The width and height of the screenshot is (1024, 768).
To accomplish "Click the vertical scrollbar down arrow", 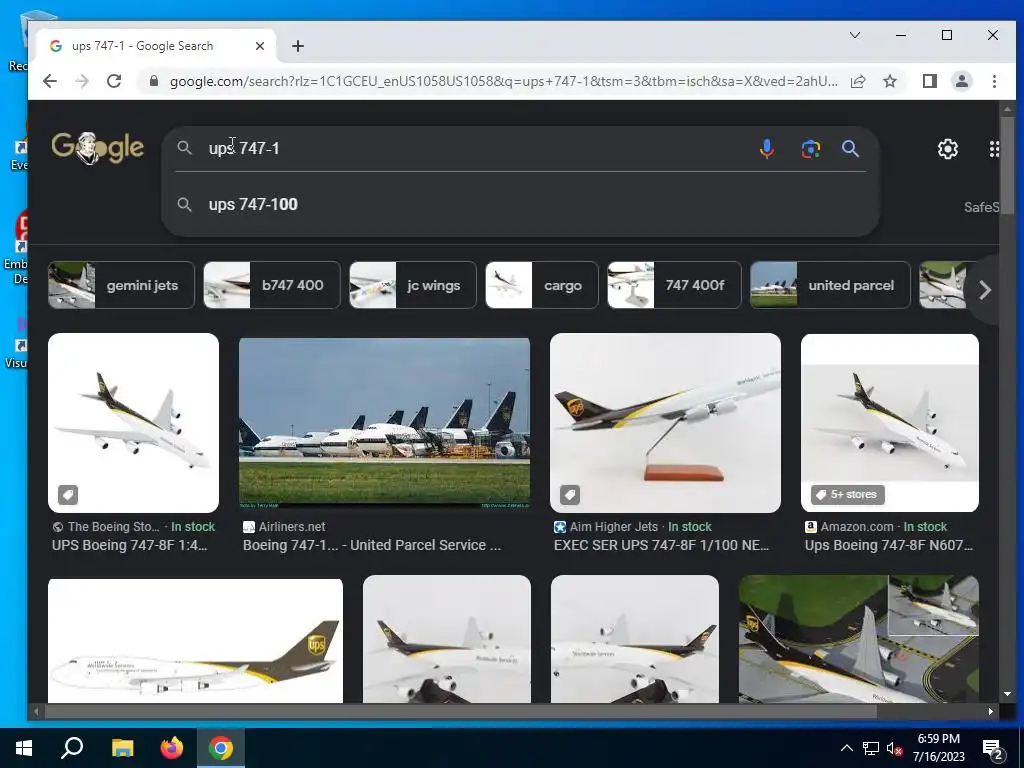I will [1007, 694].
